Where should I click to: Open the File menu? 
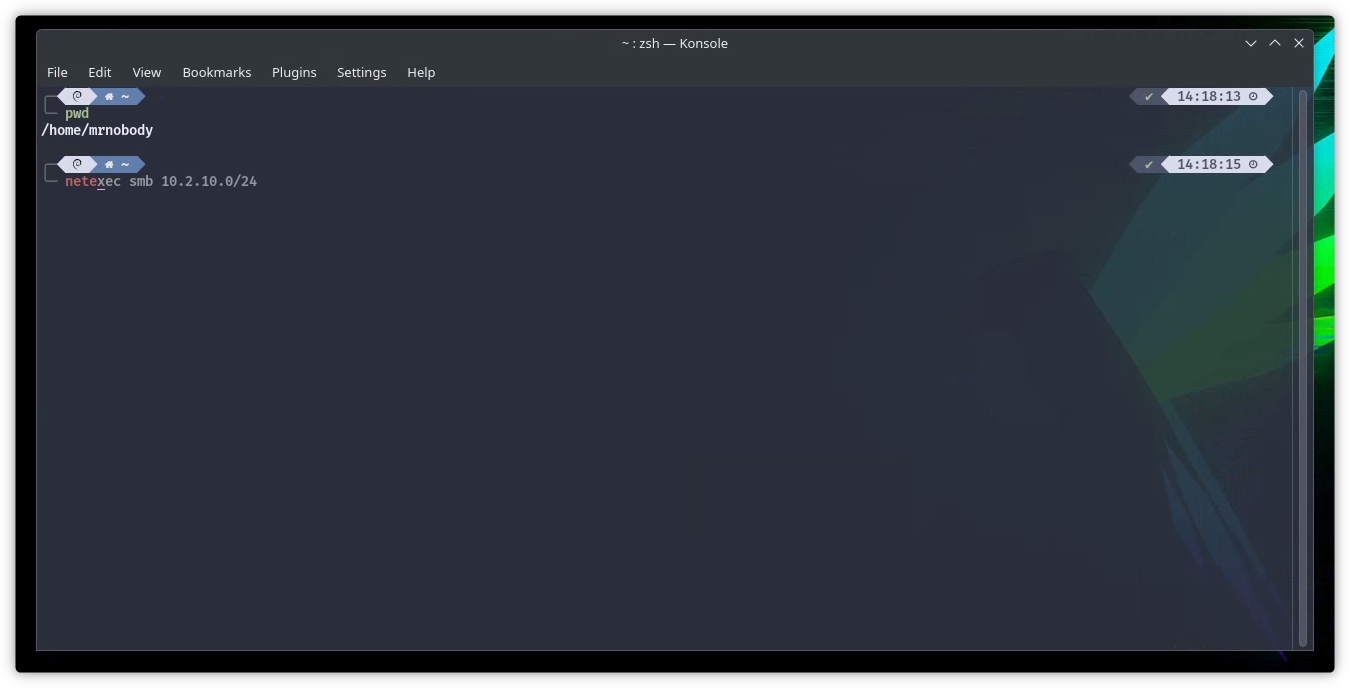(57, 72)
